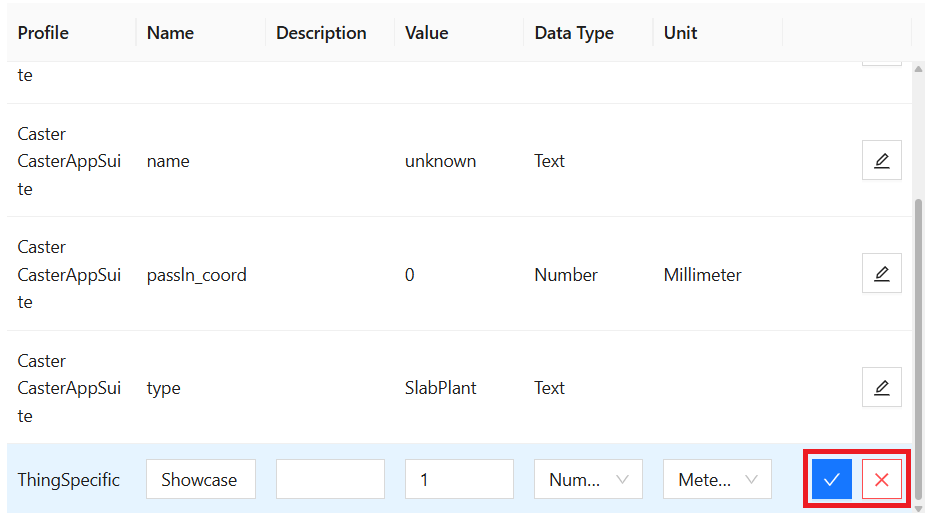Edit the passIn_coord property row
Image resolution: width=926 pixels, height=513 pixels.
[882, 273]
